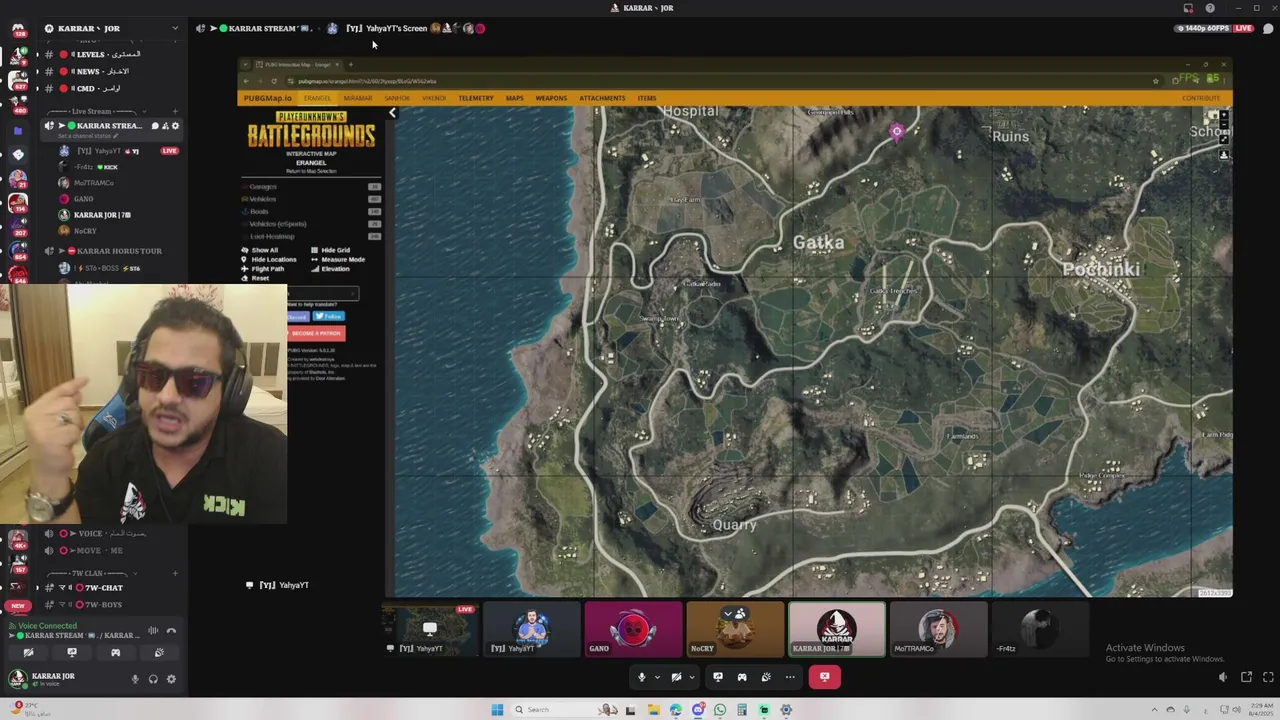Add a channel in 7W CLAN category
The image size is (1280, 720).
(175, 574)
